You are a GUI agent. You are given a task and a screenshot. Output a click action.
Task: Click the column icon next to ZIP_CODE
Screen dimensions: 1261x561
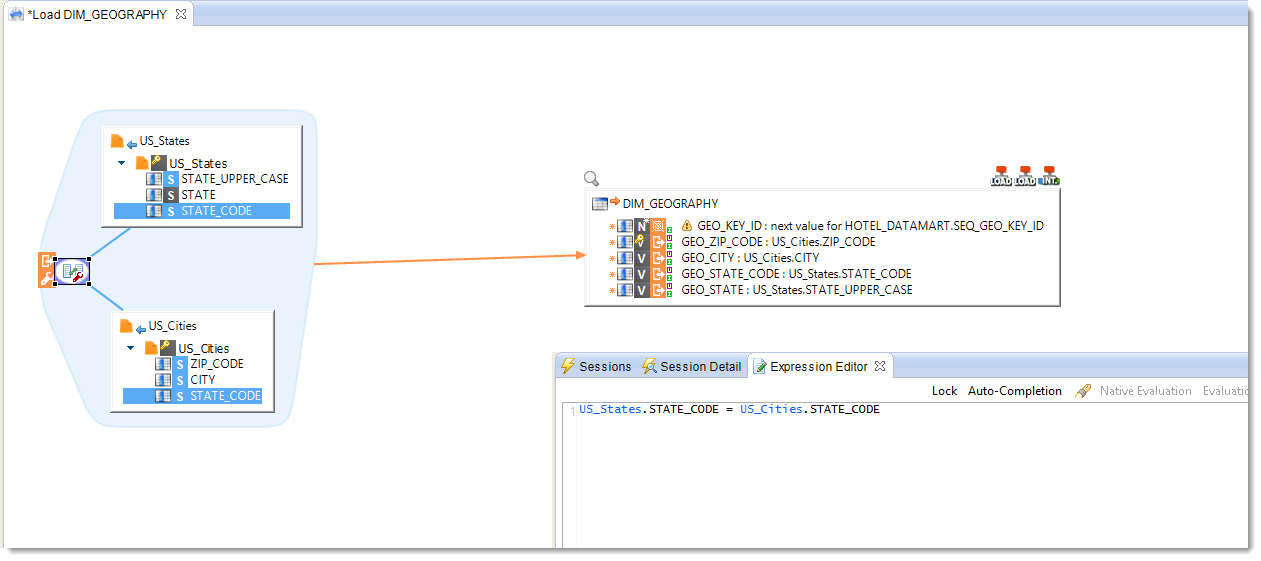click(163, 364)
